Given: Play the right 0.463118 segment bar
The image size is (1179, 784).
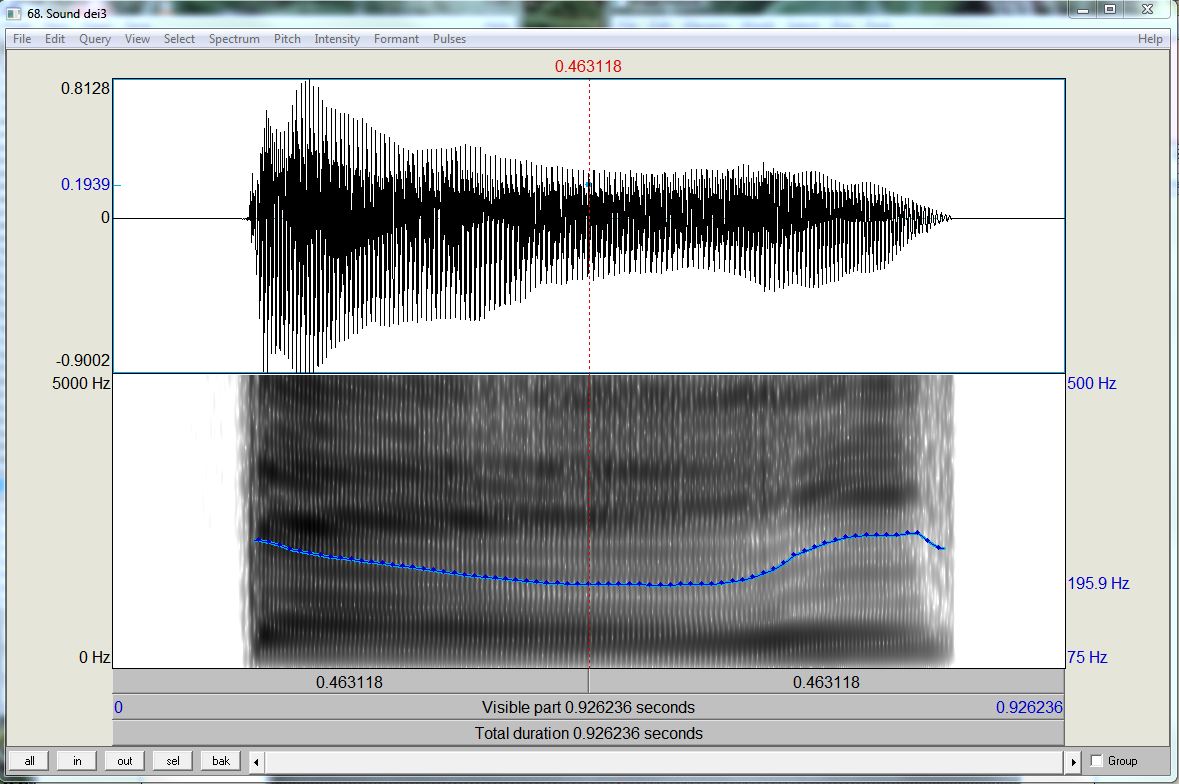Looking at the screenshot, I should [x=826, y=682].
